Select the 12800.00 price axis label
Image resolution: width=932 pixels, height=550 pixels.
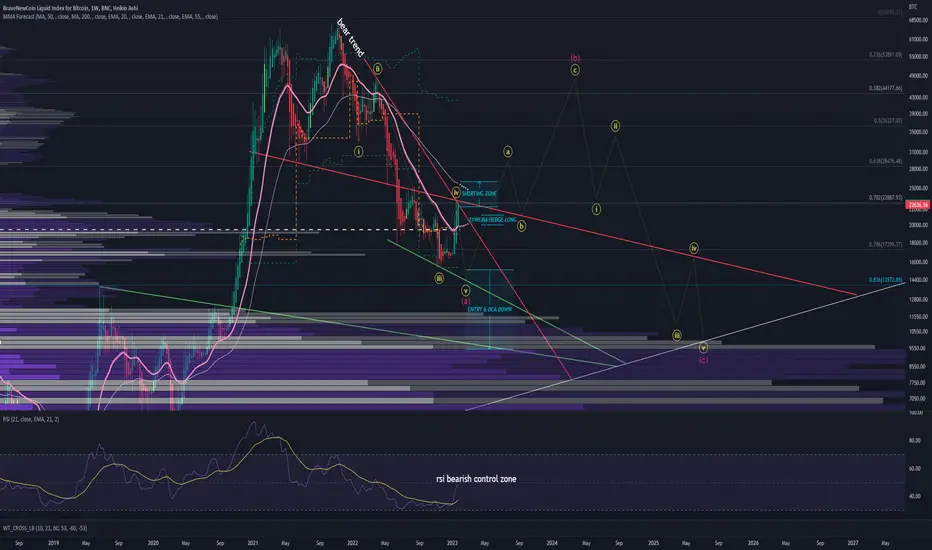918,300
